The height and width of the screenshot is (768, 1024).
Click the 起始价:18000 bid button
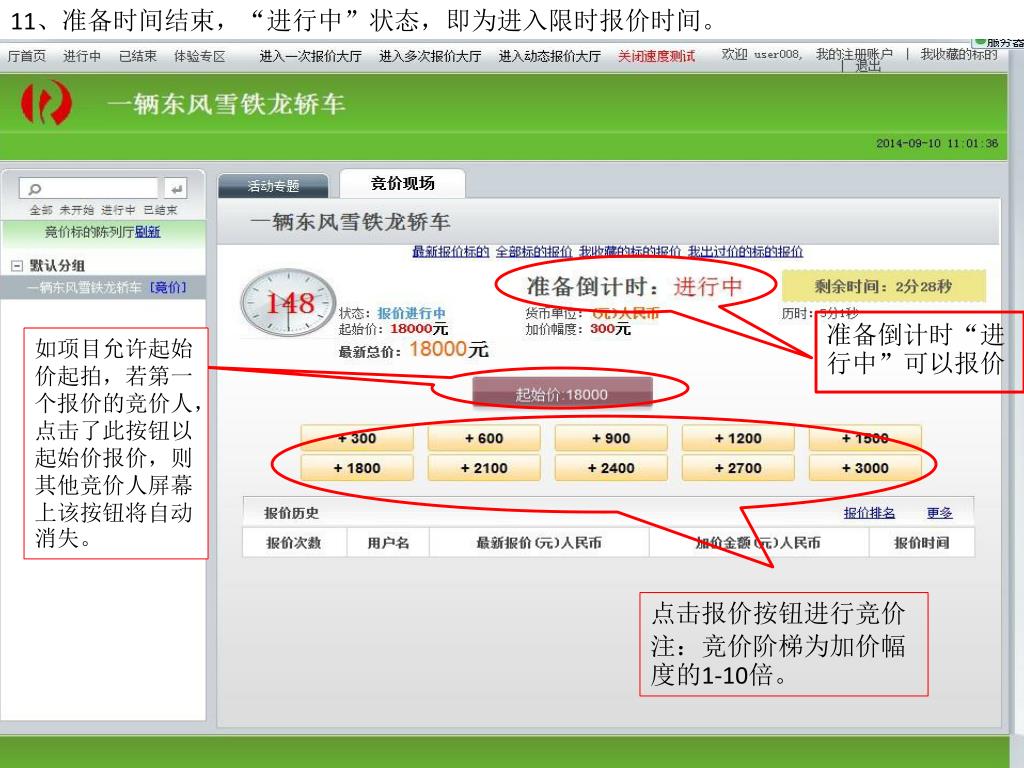click(x=562, y=394)
